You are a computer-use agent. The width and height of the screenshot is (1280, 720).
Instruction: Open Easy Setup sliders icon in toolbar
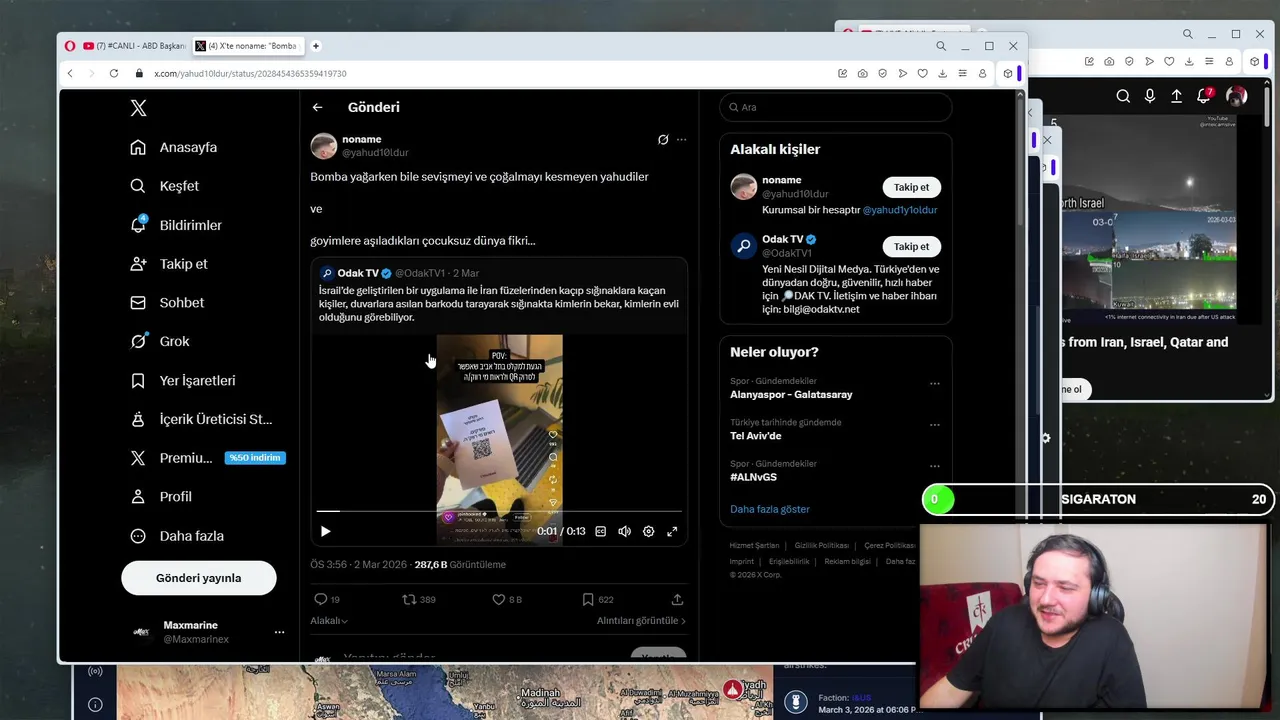coord(962,73)
